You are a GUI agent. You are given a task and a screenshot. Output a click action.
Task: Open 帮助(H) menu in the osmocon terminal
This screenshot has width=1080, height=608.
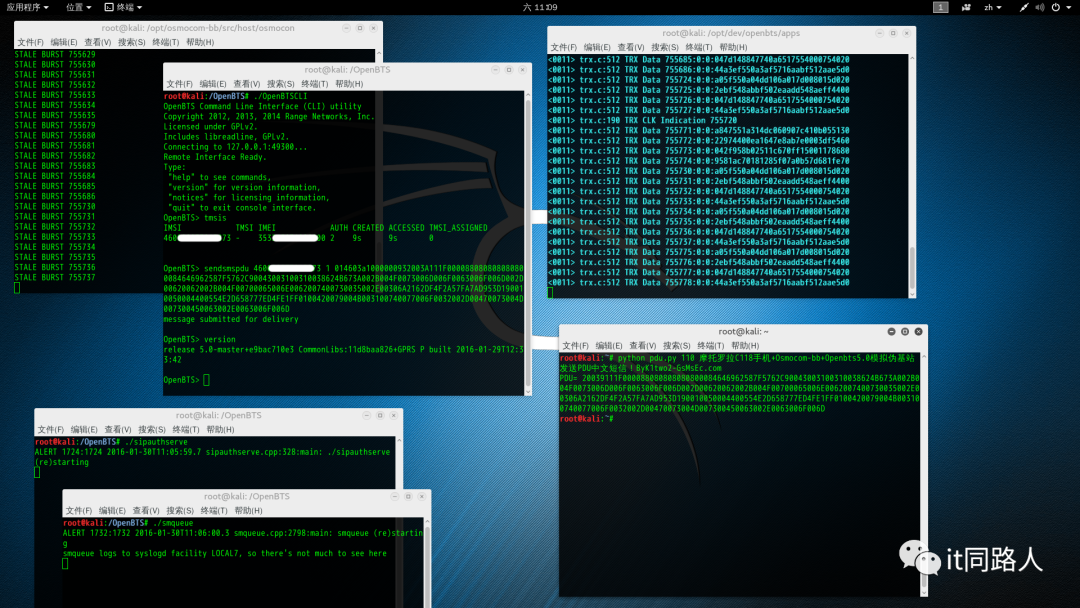pyautogui.click(x=200, y=42)
